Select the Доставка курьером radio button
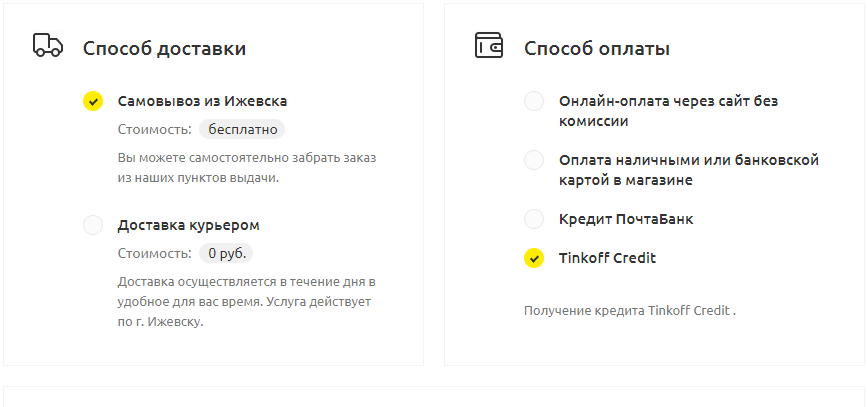867x407 pixels. pos(93,225)
